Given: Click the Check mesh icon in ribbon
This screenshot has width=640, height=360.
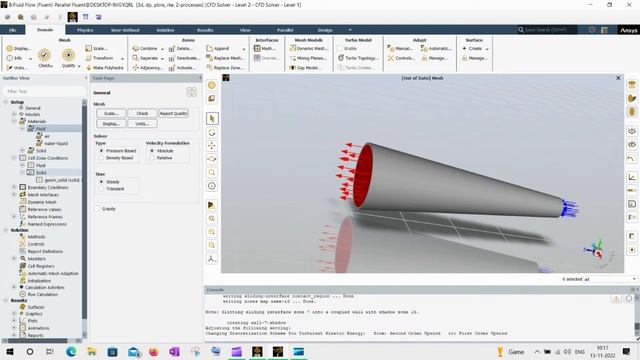Looking at the screenshot, I should click(x=44, y=55).
